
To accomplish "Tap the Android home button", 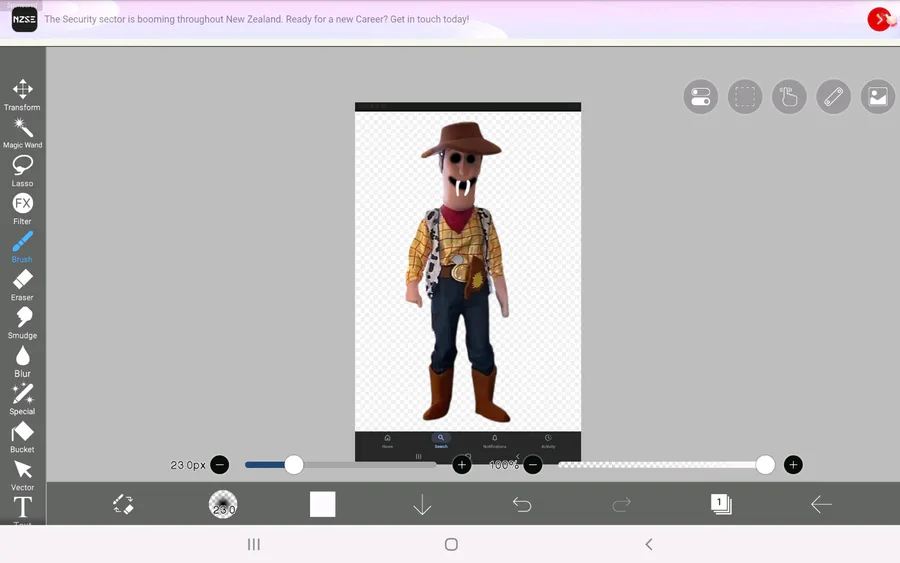I will (451, 544).
